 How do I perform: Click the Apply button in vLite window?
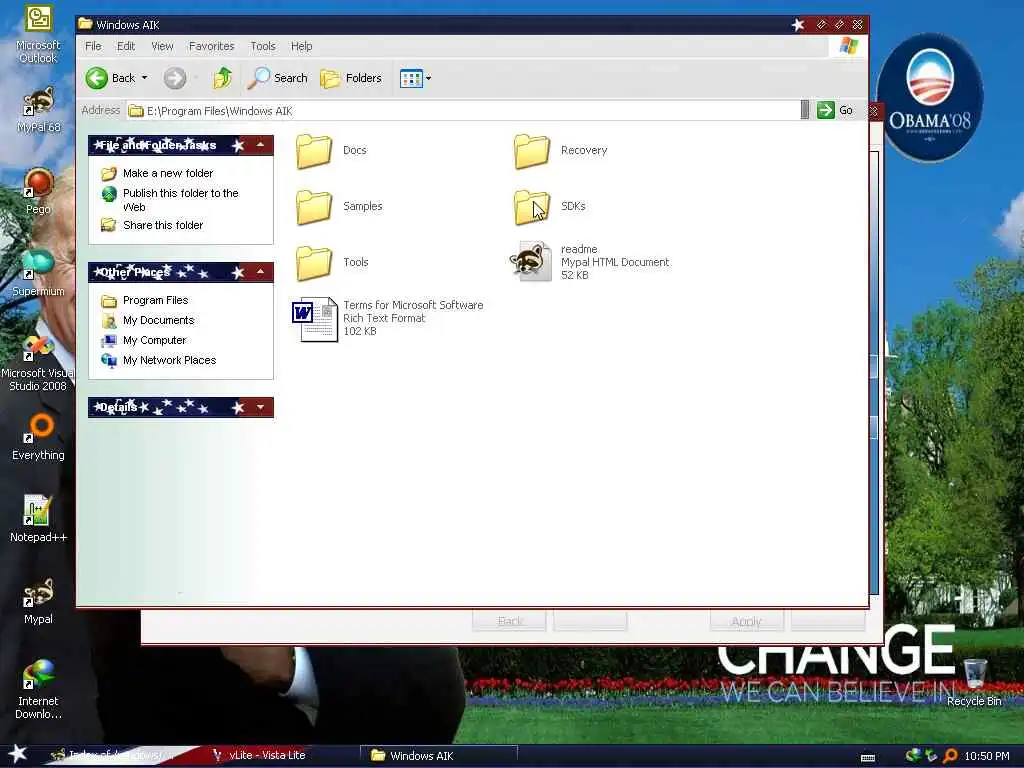click(746, 621)
